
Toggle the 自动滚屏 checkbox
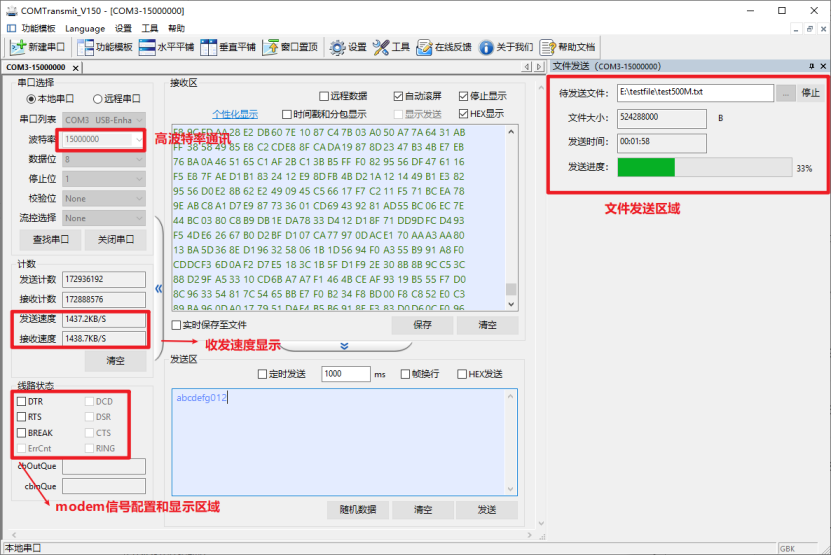click(x=398, y=96)
